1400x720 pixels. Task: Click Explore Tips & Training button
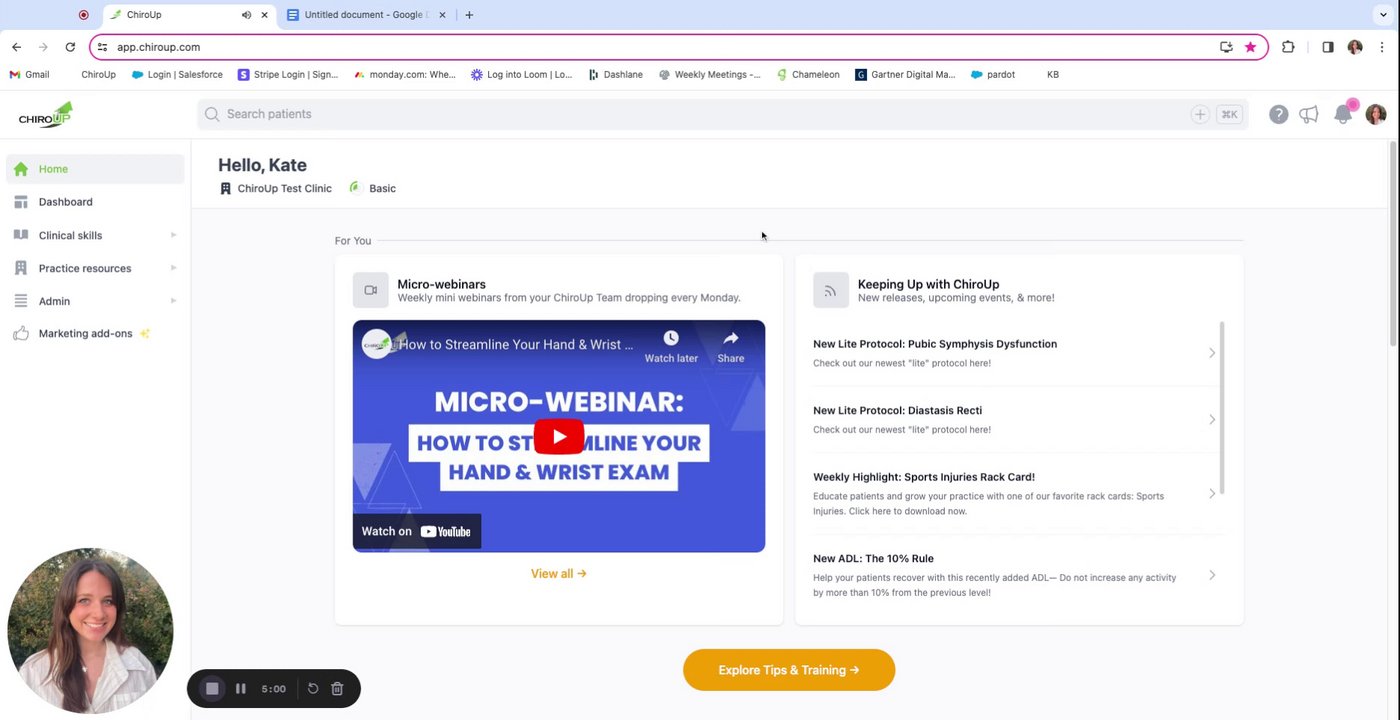(x=789, y=670)
